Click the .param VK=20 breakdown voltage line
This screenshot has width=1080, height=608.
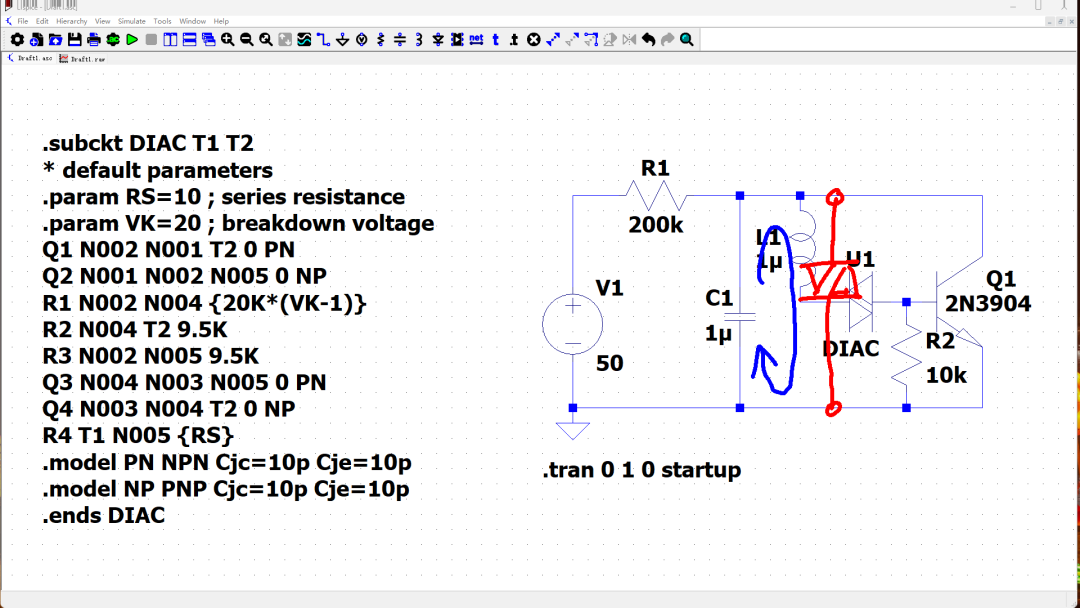click(x=238, y=223)
